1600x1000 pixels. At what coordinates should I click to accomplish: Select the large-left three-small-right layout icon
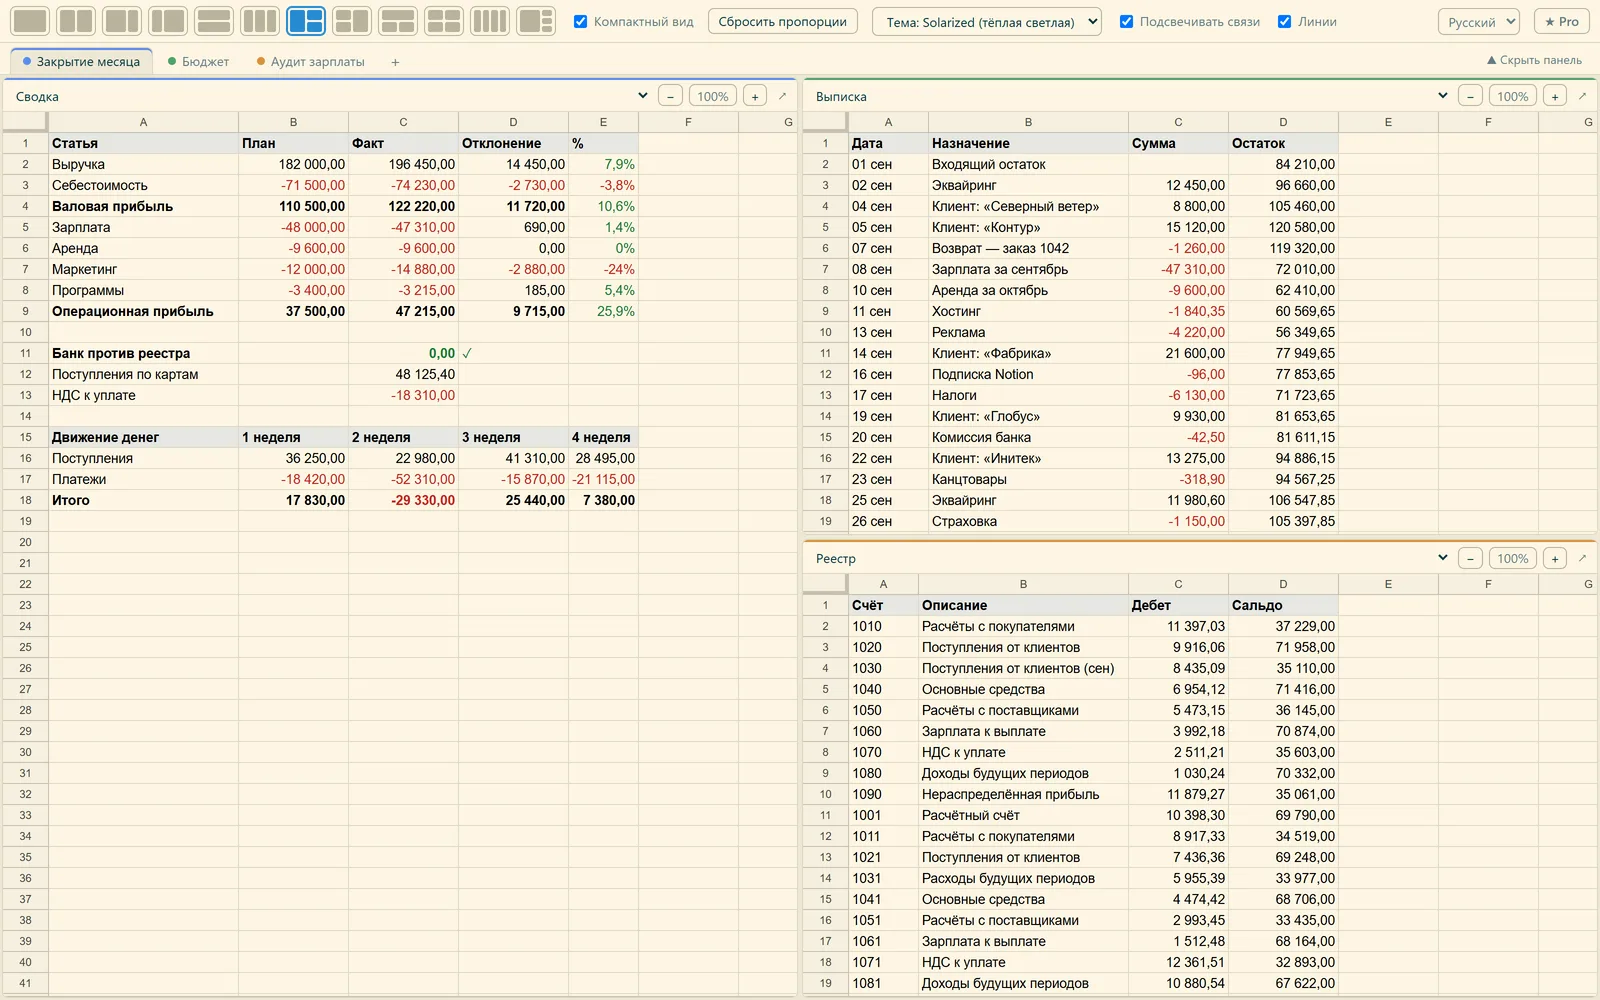(536, 21)
